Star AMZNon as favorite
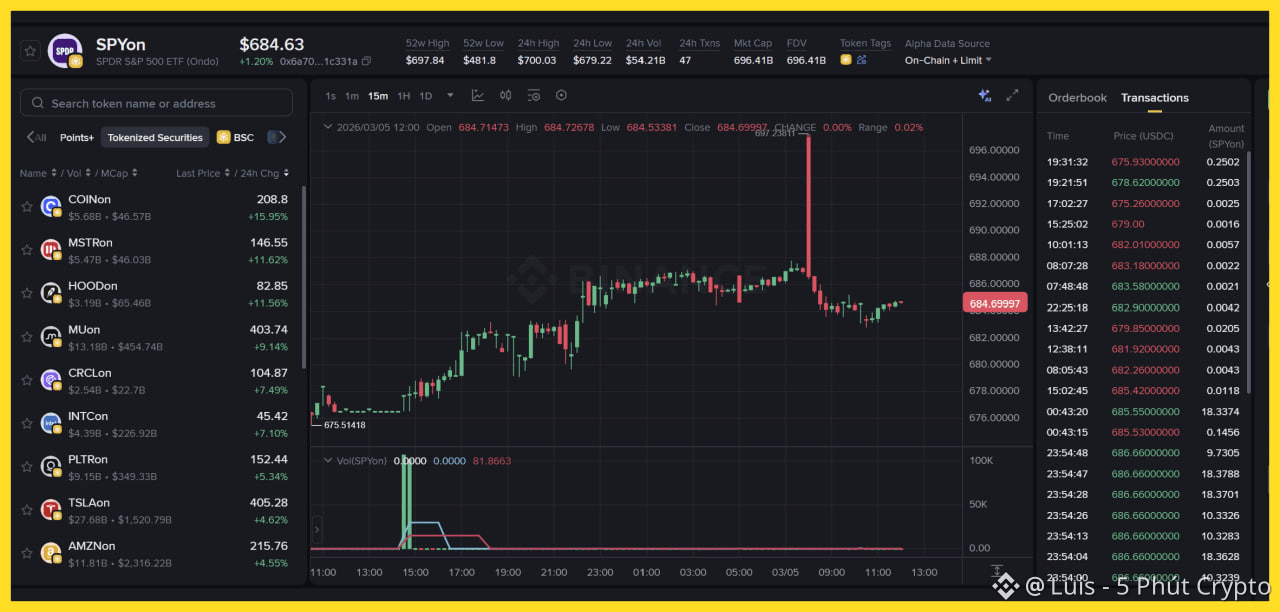This screenshot has height=612, width=1280. 27,553
